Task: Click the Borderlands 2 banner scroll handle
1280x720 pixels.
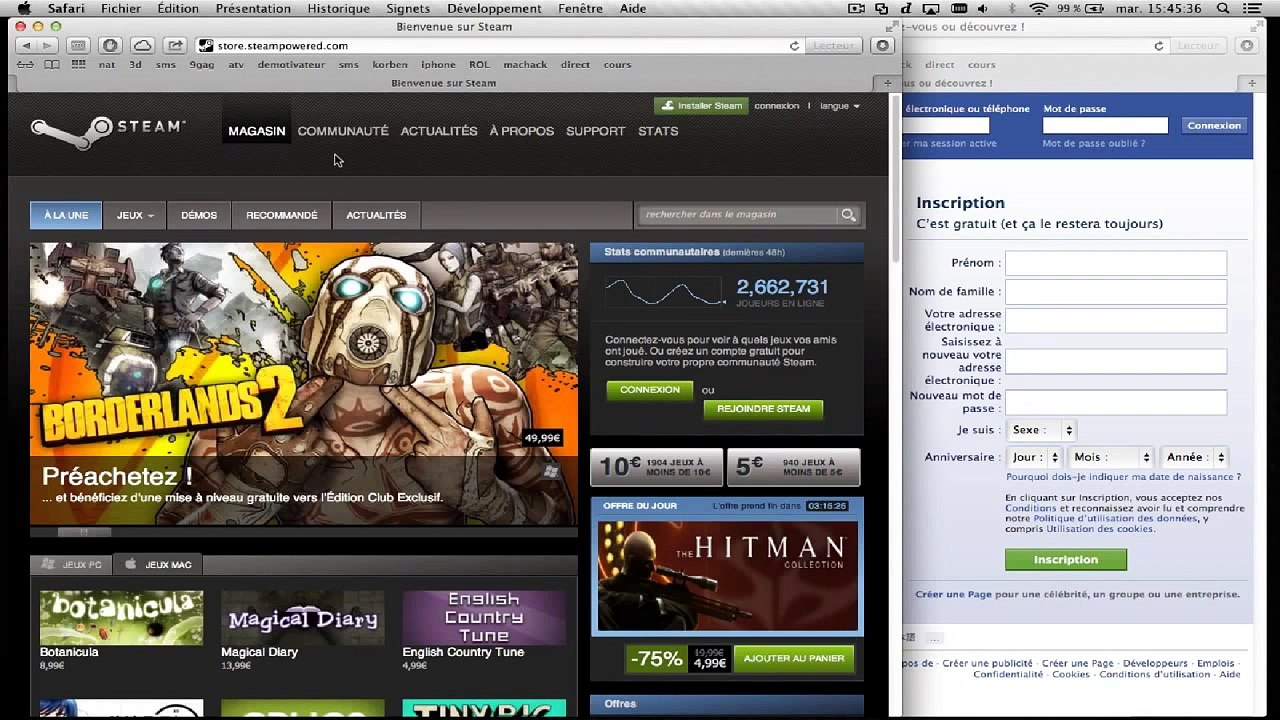Action: tap(83, 532)
